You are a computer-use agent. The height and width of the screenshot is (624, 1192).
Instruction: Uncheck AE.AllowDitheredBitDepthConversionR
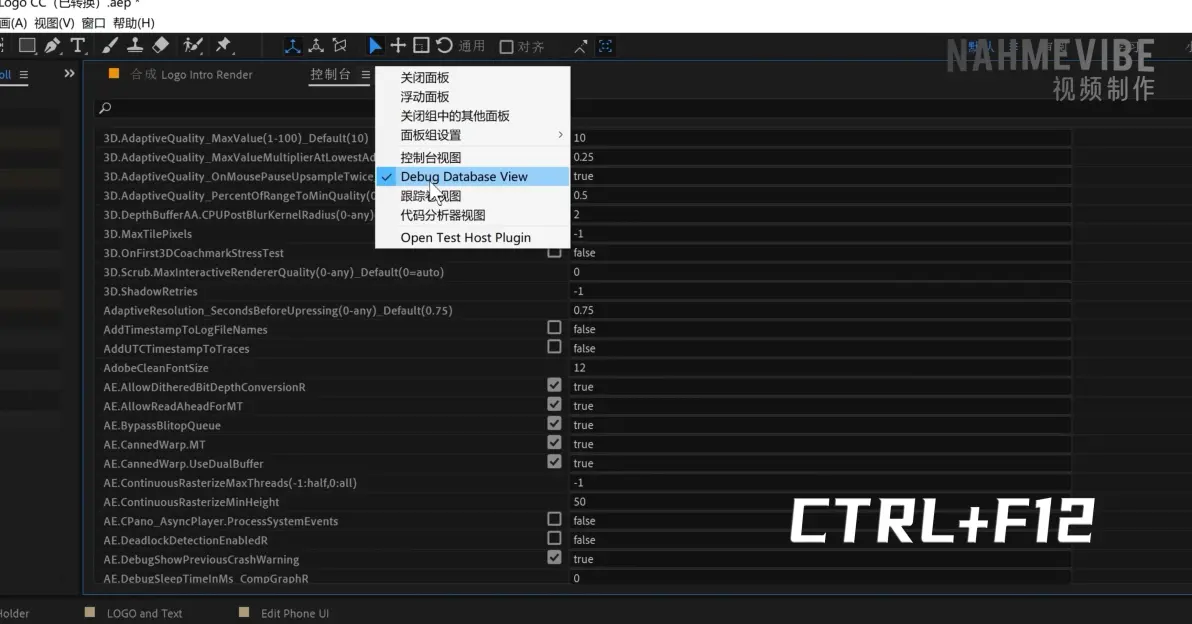pos(555,384)
